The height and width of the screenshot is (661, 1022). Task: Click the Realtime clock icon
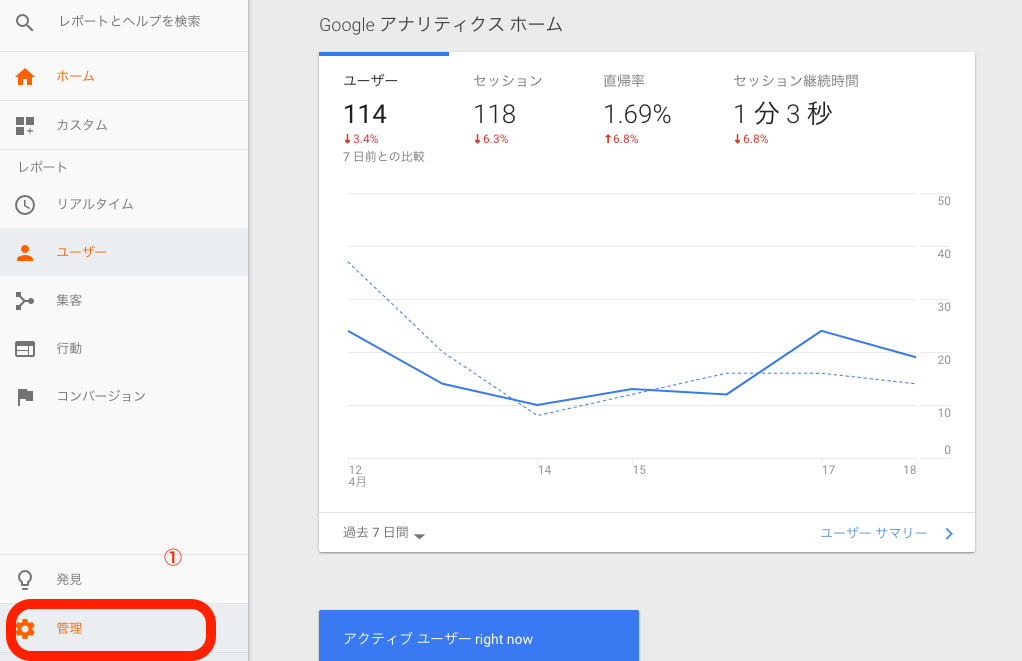pyautogui.click(x=25, y=205)
